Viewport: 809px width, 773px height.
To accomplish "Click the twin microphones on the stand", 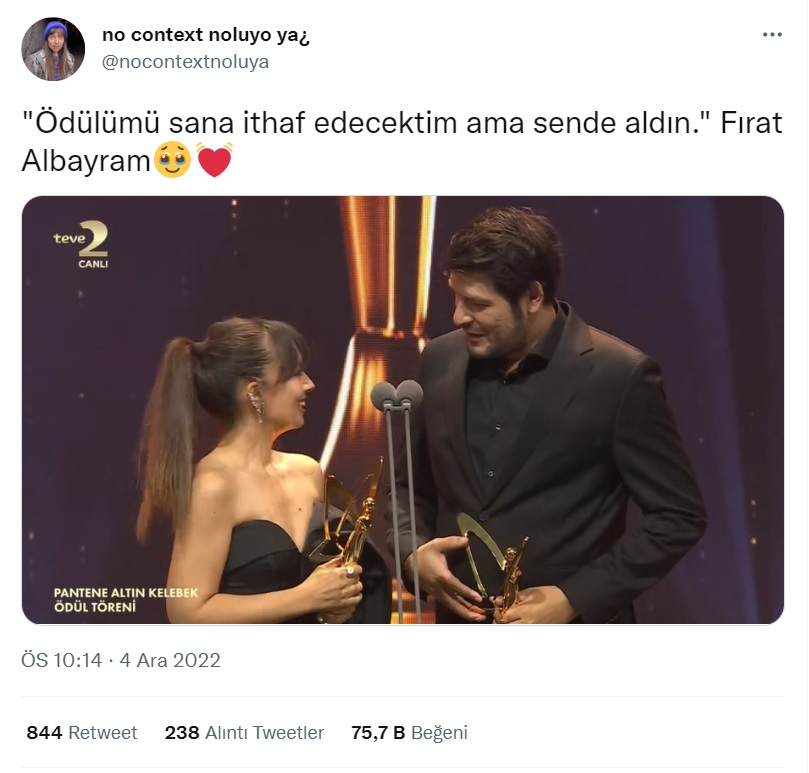I will [x=396, y=393].
